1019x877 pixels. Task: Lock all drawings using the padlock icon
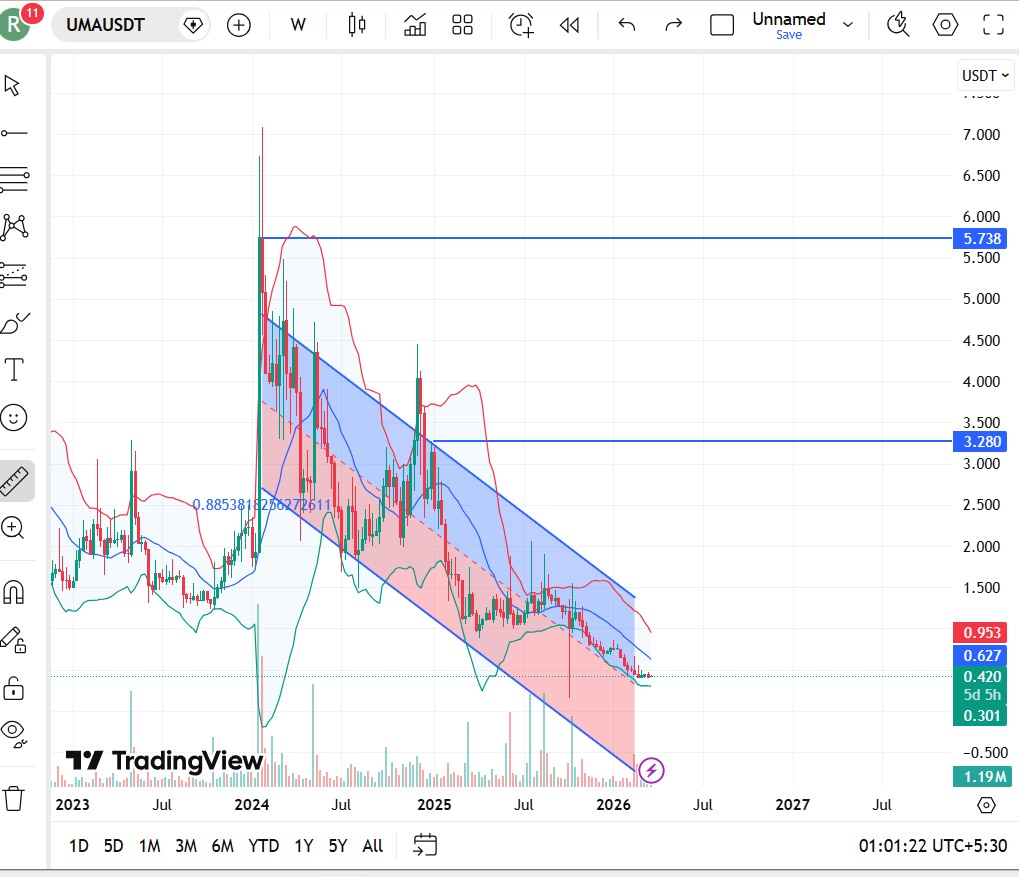click(x=14, y=688)
